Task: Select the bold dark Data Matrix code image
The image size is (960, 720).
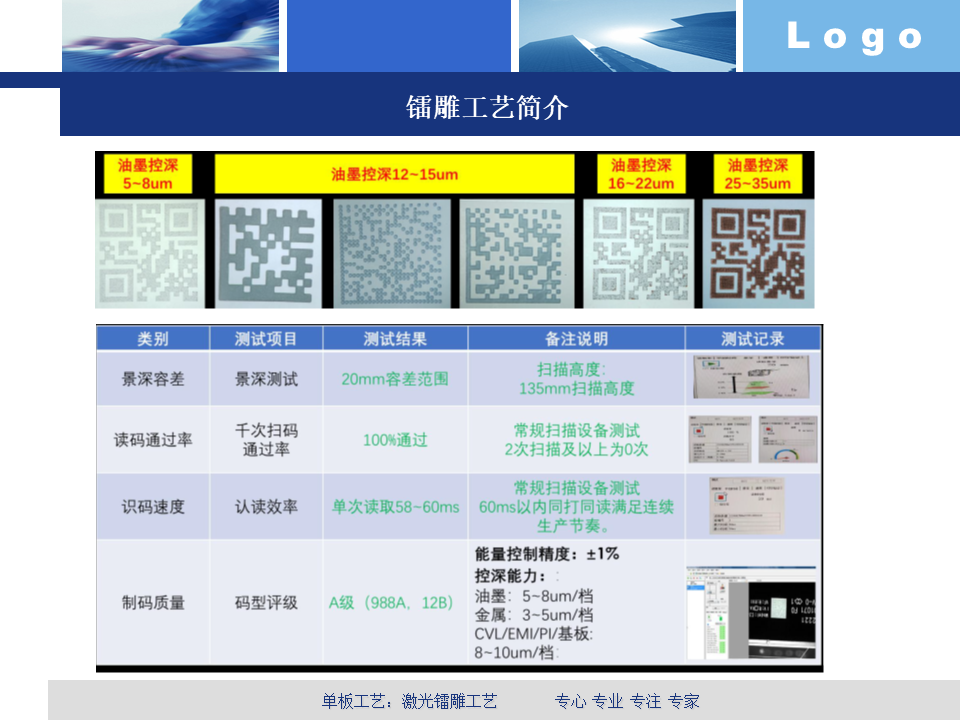Action: (x=268, y=253)
